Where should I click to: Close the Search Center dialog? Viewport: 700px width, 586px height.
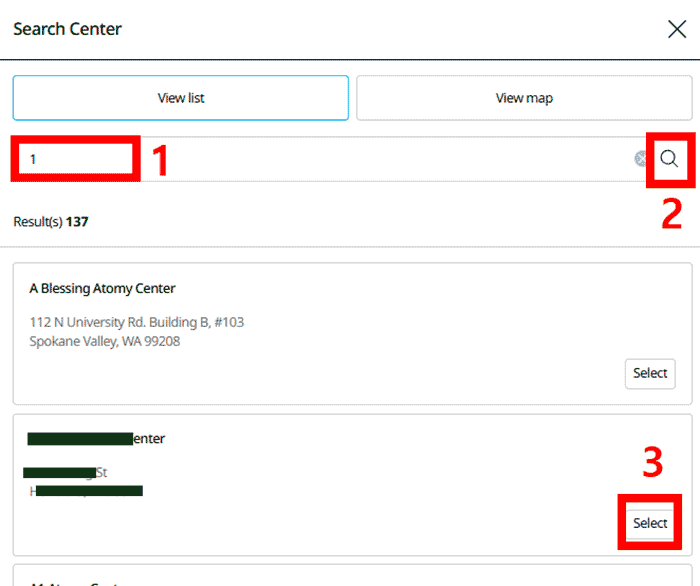coord(677,29)
